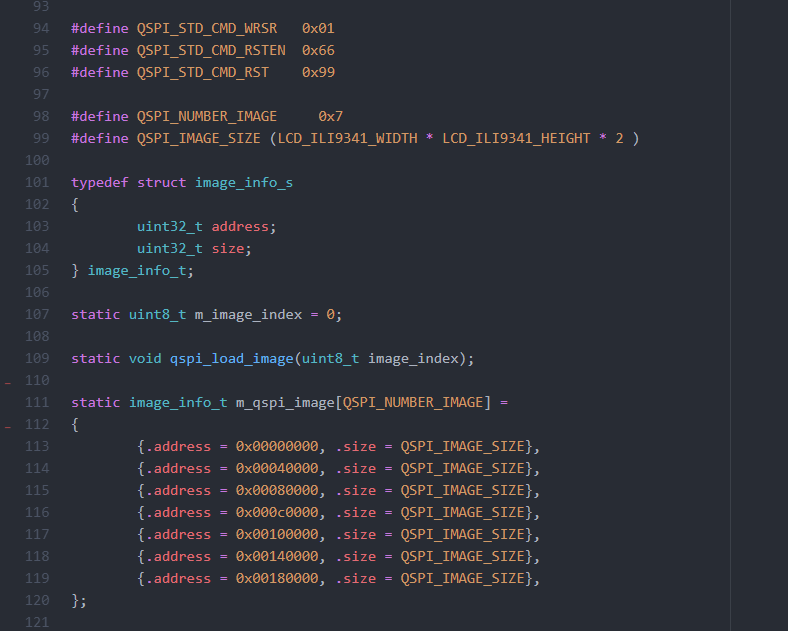The width and height of the screenshot is (788, 631).
Task: Click QSPI_IMAGE_SIZE on line 119
Action: click(462, 578)
